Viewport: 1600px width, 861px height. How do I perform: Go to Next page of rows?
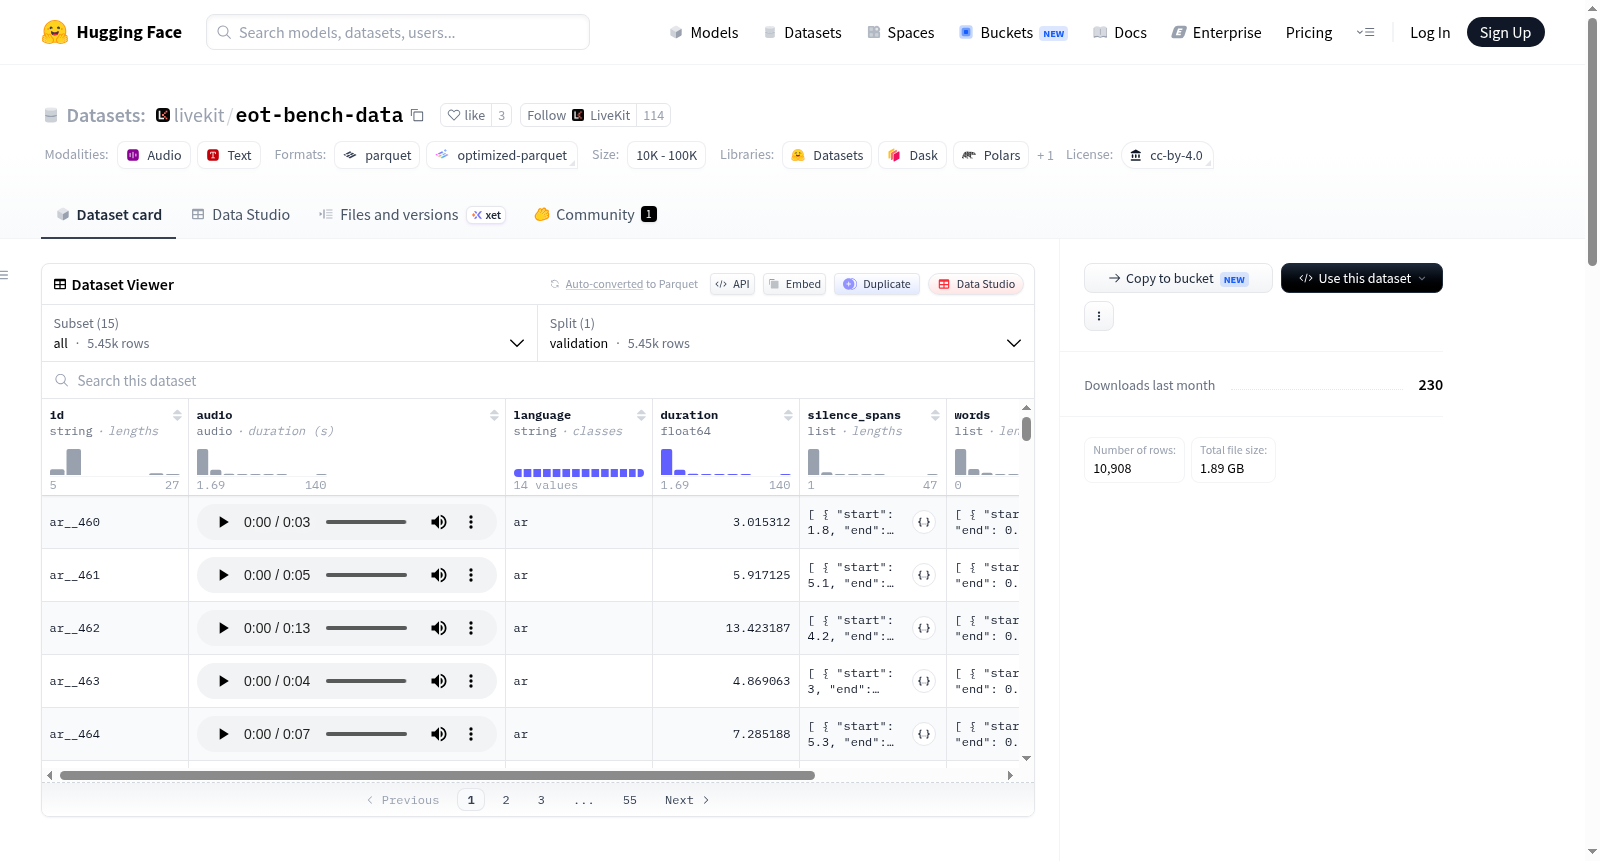687,800
